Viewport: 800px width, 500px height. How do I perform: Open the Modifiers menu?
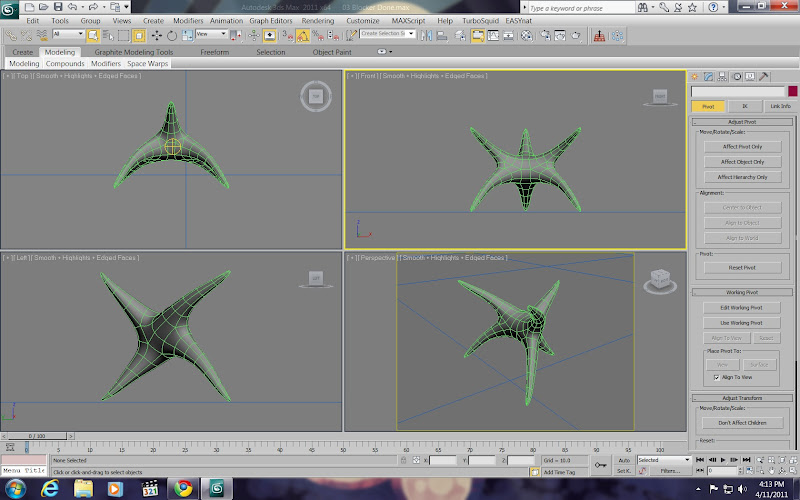click(188, 20)
